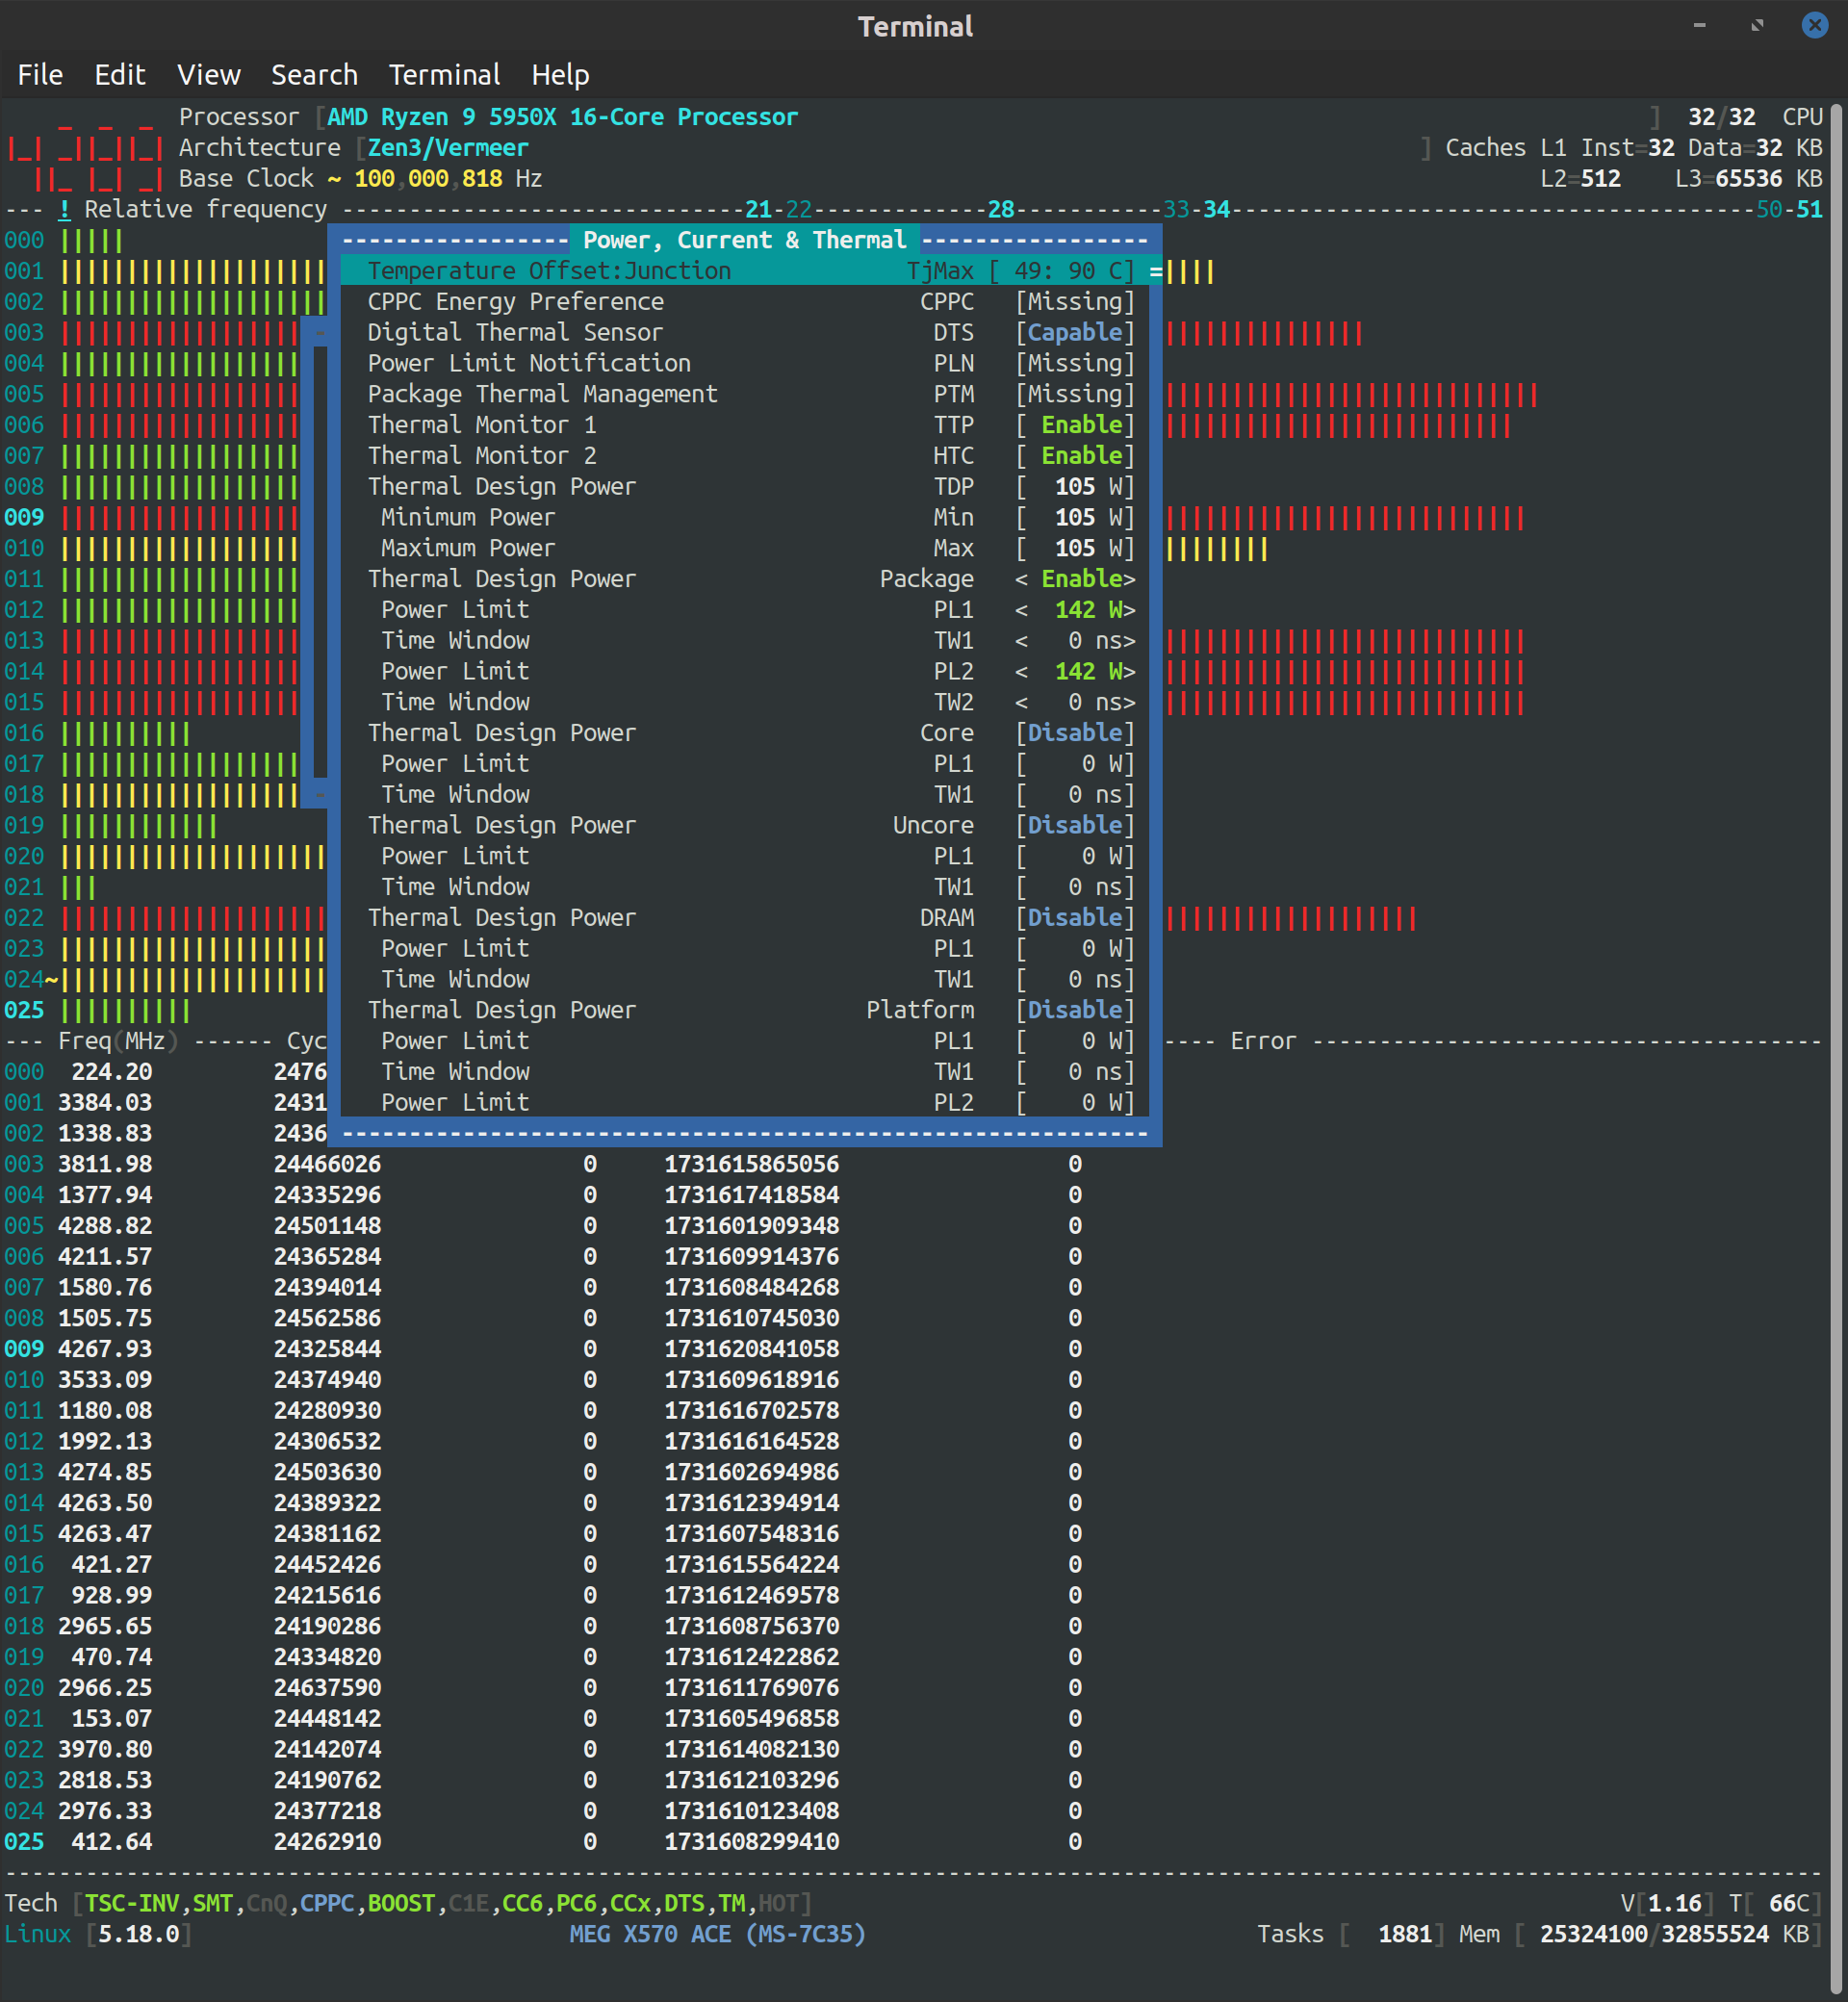Click the voltage V 1.16 reading
Screen dimensions: 1848x2002
(x=1674, y=1903)
